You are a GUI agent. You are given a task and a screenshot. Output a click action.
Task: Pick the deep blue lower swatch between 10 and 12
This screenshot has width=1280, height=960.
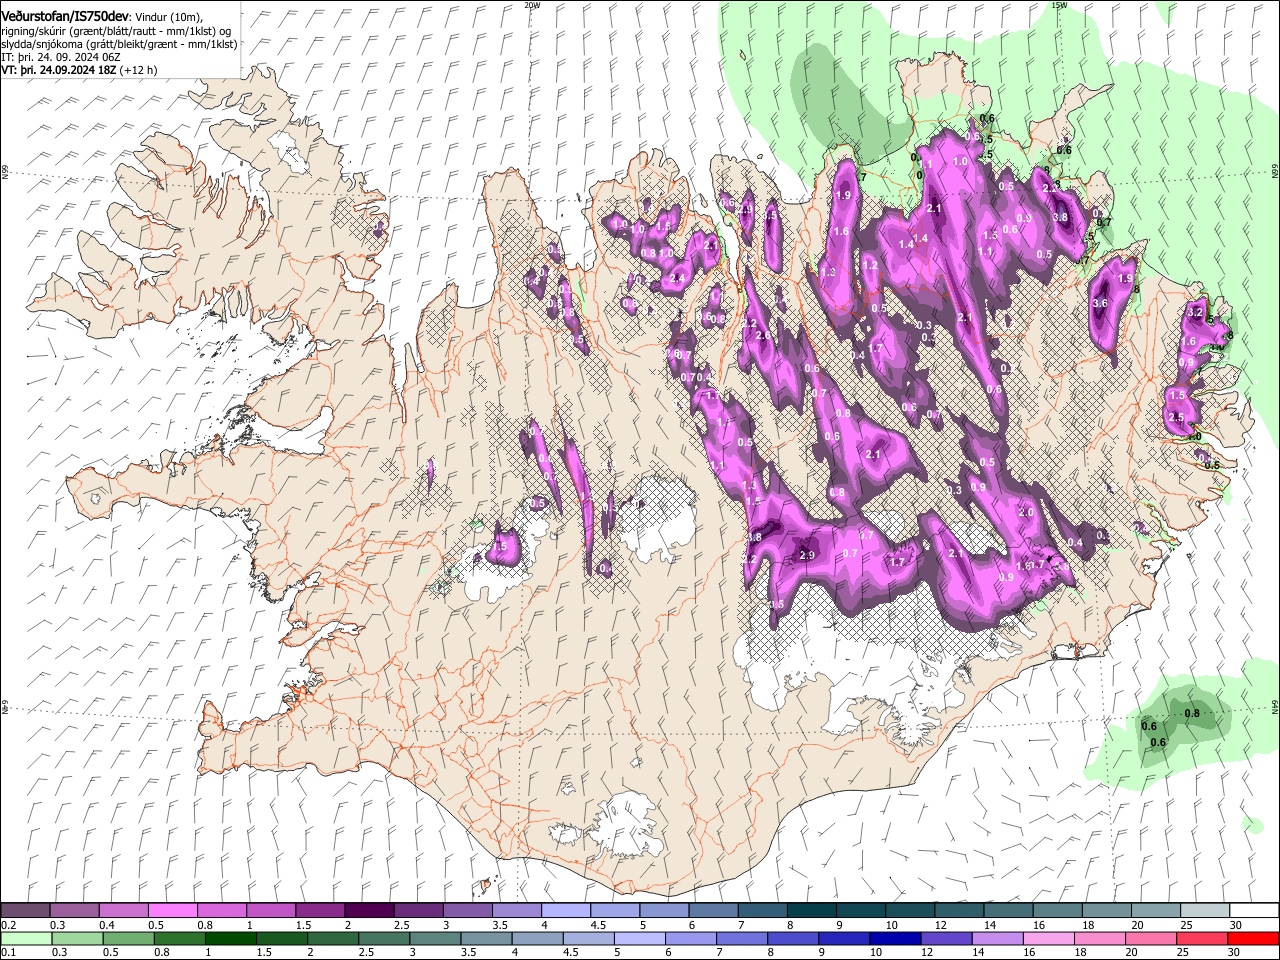[895, 938]
